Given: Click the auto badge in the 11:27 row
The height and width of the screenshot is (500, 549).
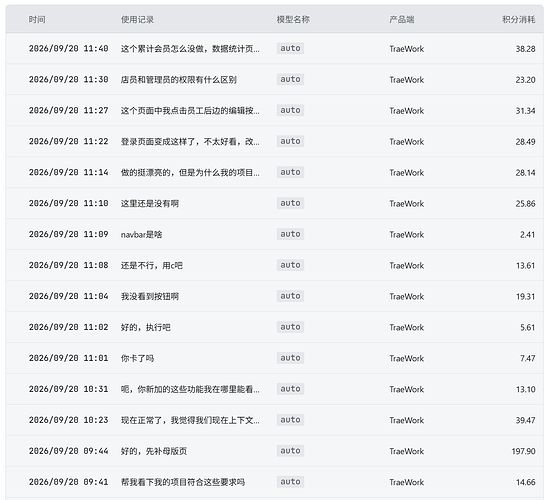Looking at the screenshot, I should pos(290,110).
